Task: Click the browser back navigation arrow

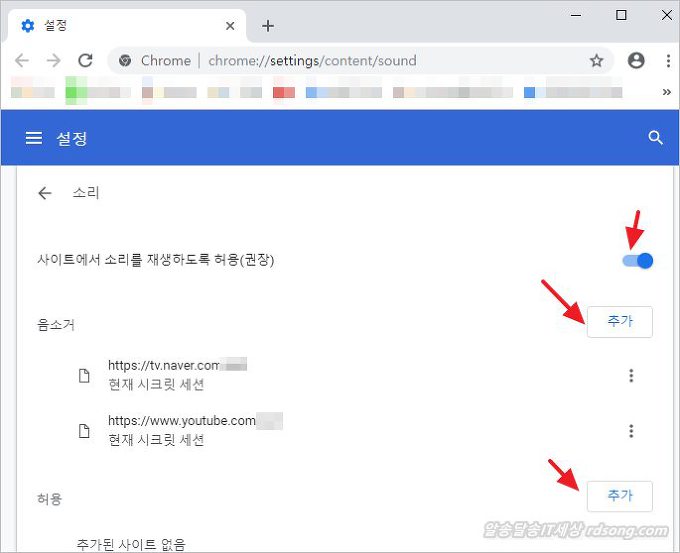Action: (22, 61)
